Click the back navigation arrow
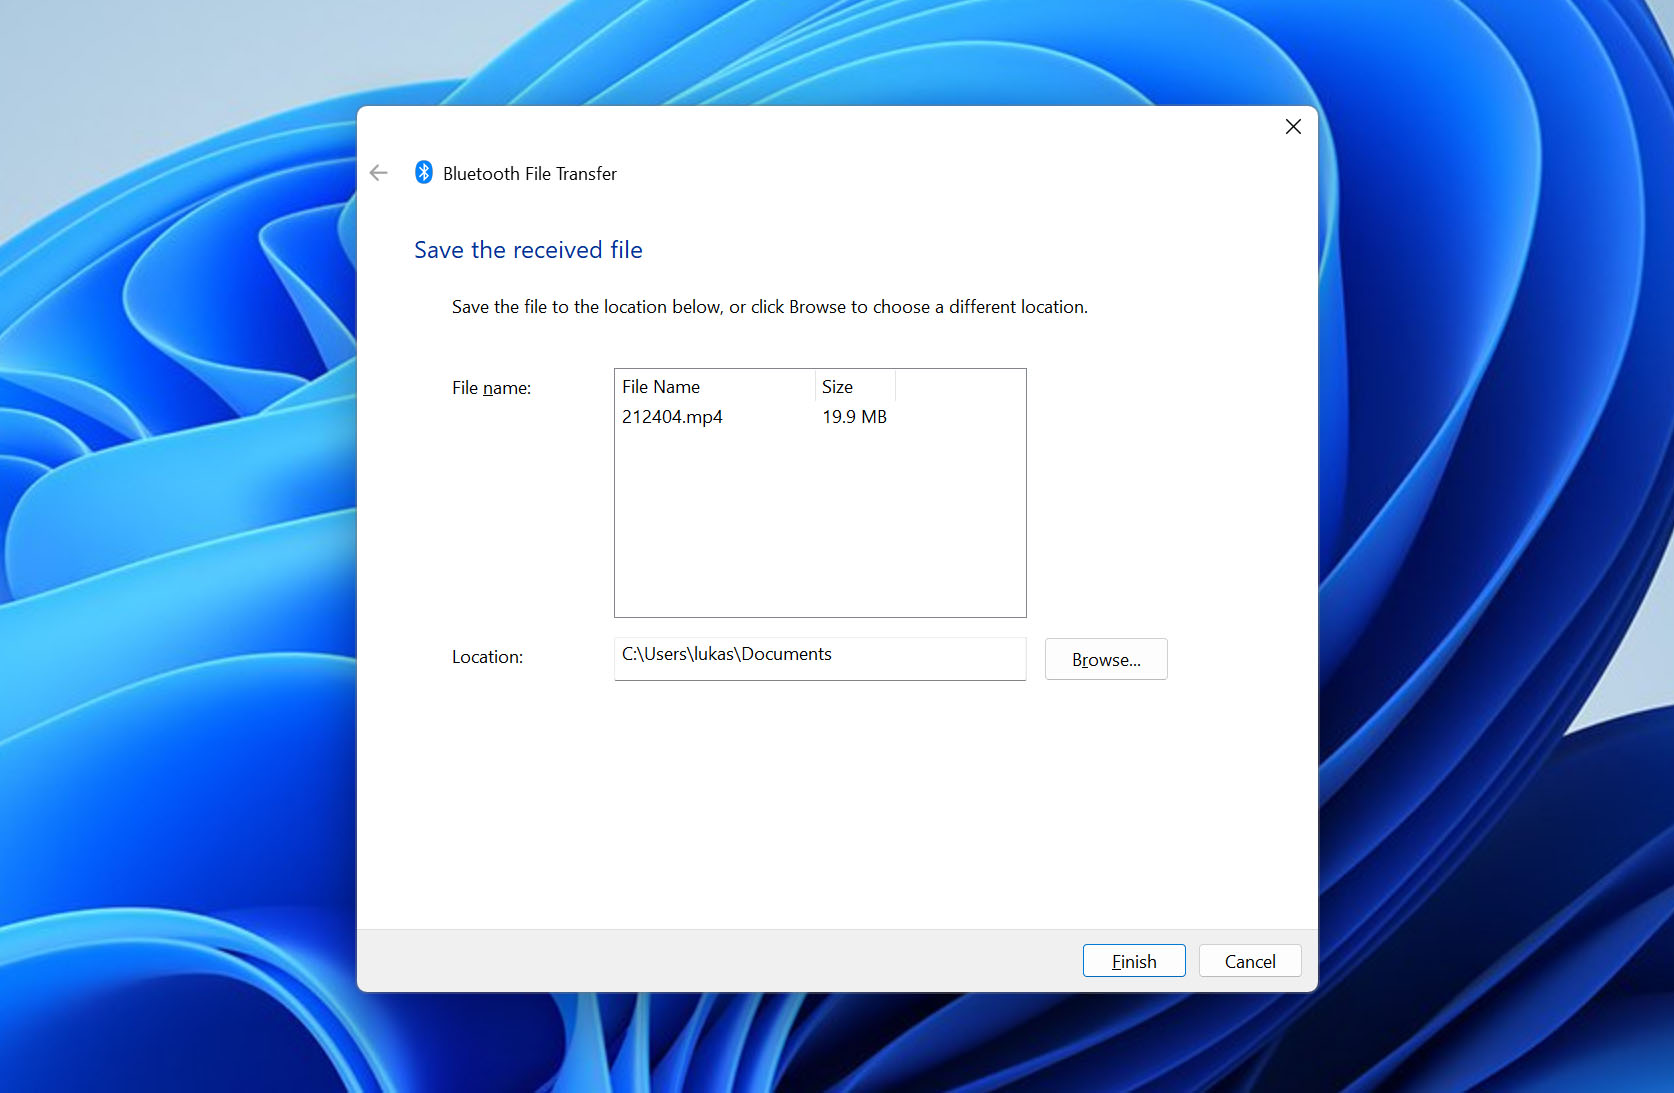The width and height of the screenshot is (1674, 1093). click(378, 172)
